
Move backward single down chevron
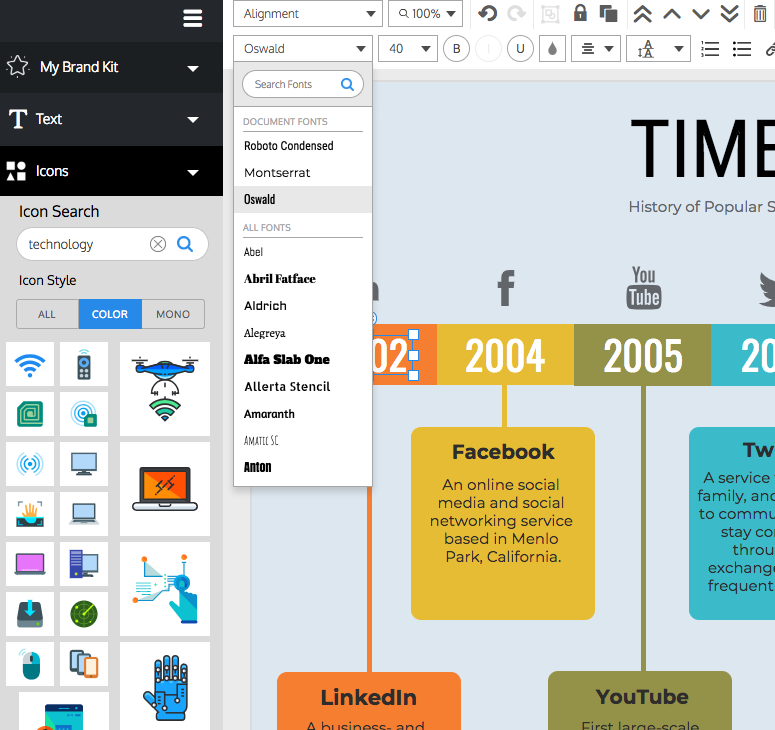(701, 14)
